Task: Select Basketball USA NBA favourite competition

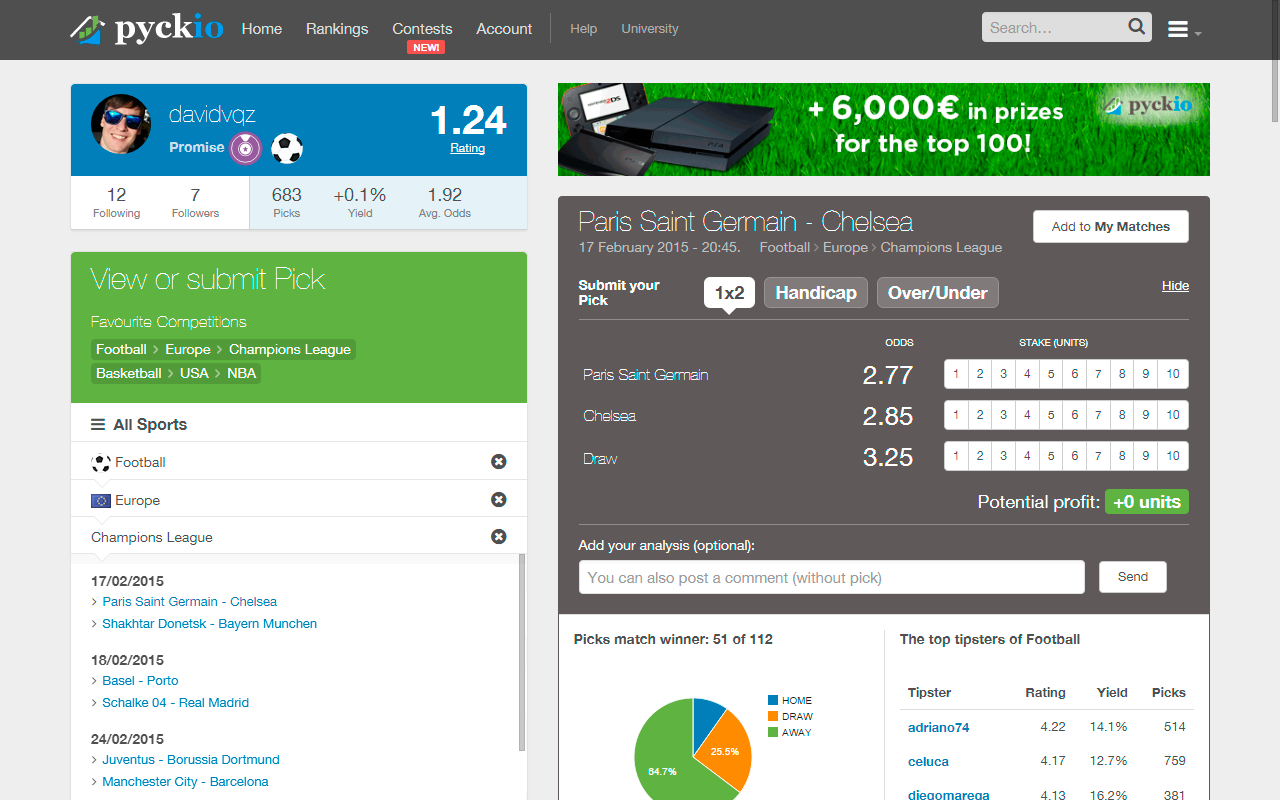Action: pos(176,373)
